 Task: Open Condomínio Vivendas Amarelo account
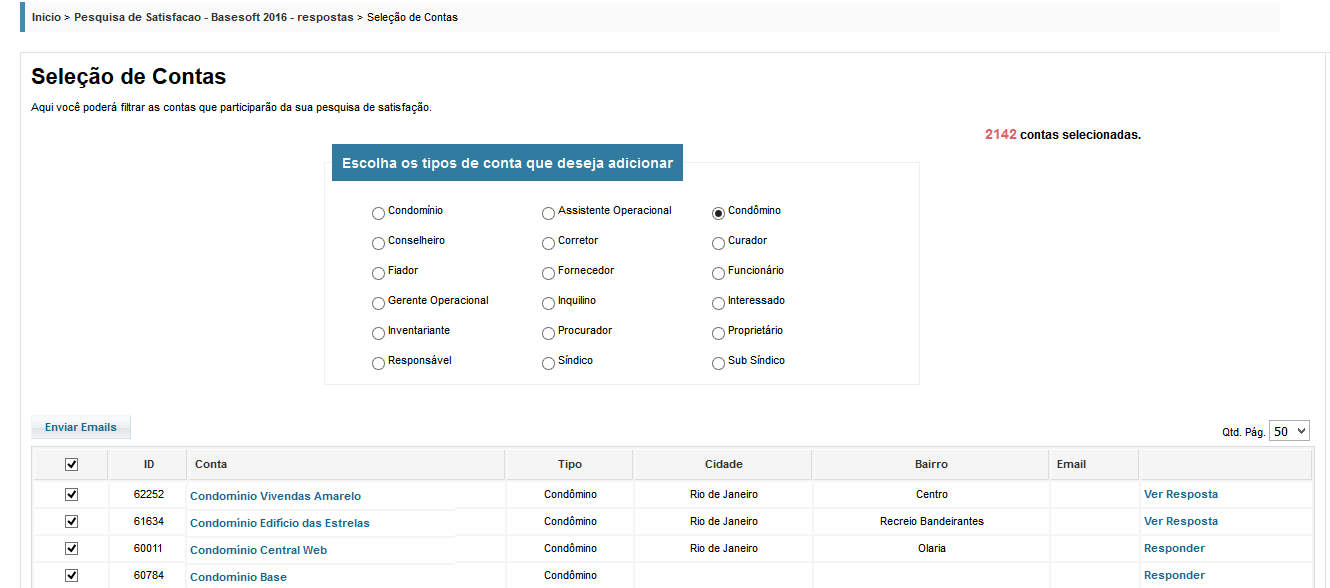275,496
